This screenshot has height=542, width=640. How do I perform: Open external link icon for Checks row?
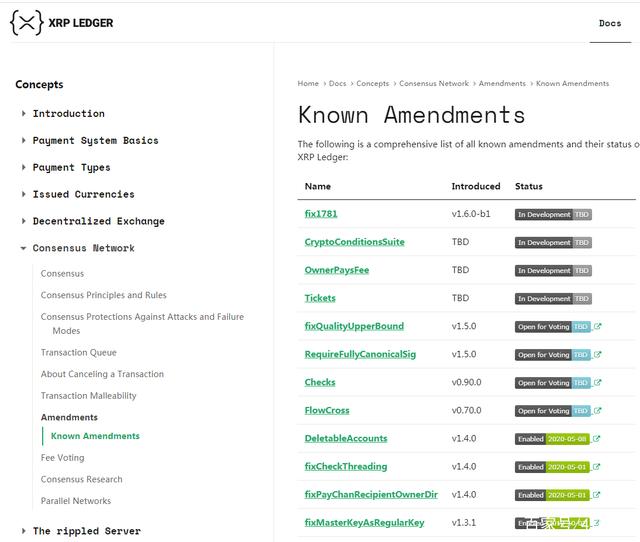(598, 383)
